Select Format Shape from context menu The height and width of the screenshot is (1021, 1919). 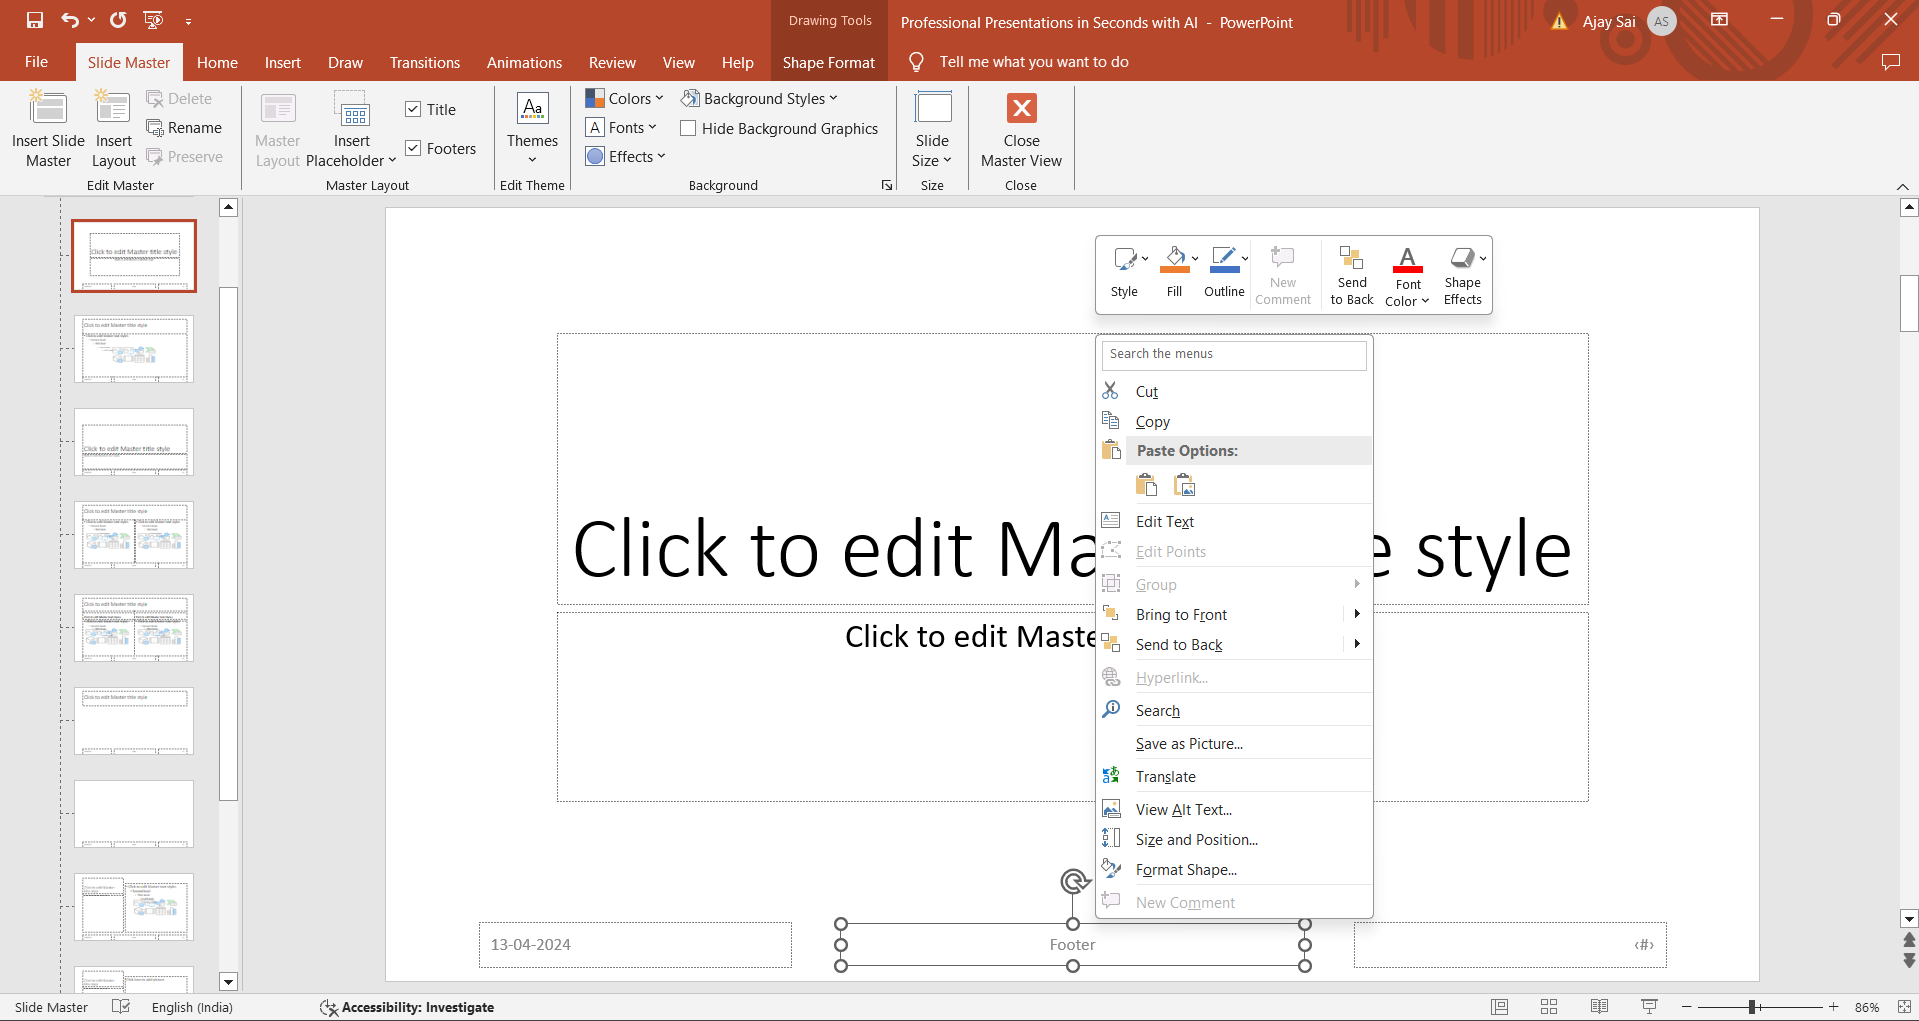[1186, 870]
